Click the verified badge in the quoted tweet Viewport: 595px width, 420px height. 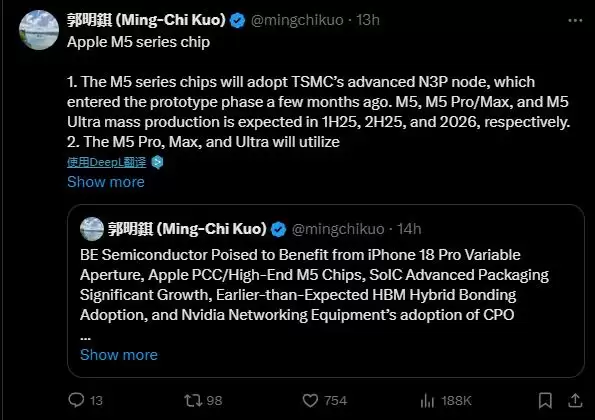coord(279,229)
